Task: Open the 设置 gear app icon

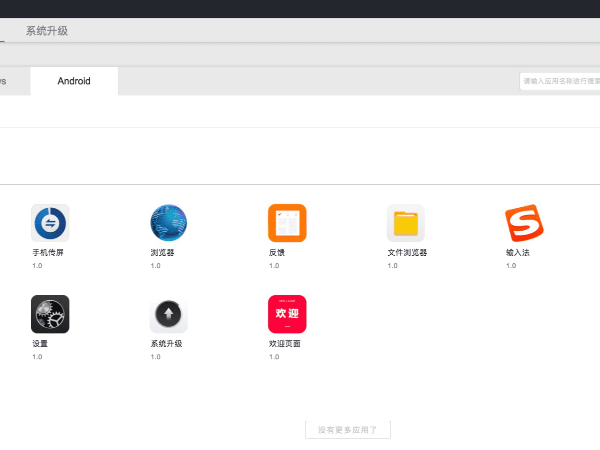Action: (50, 314)
